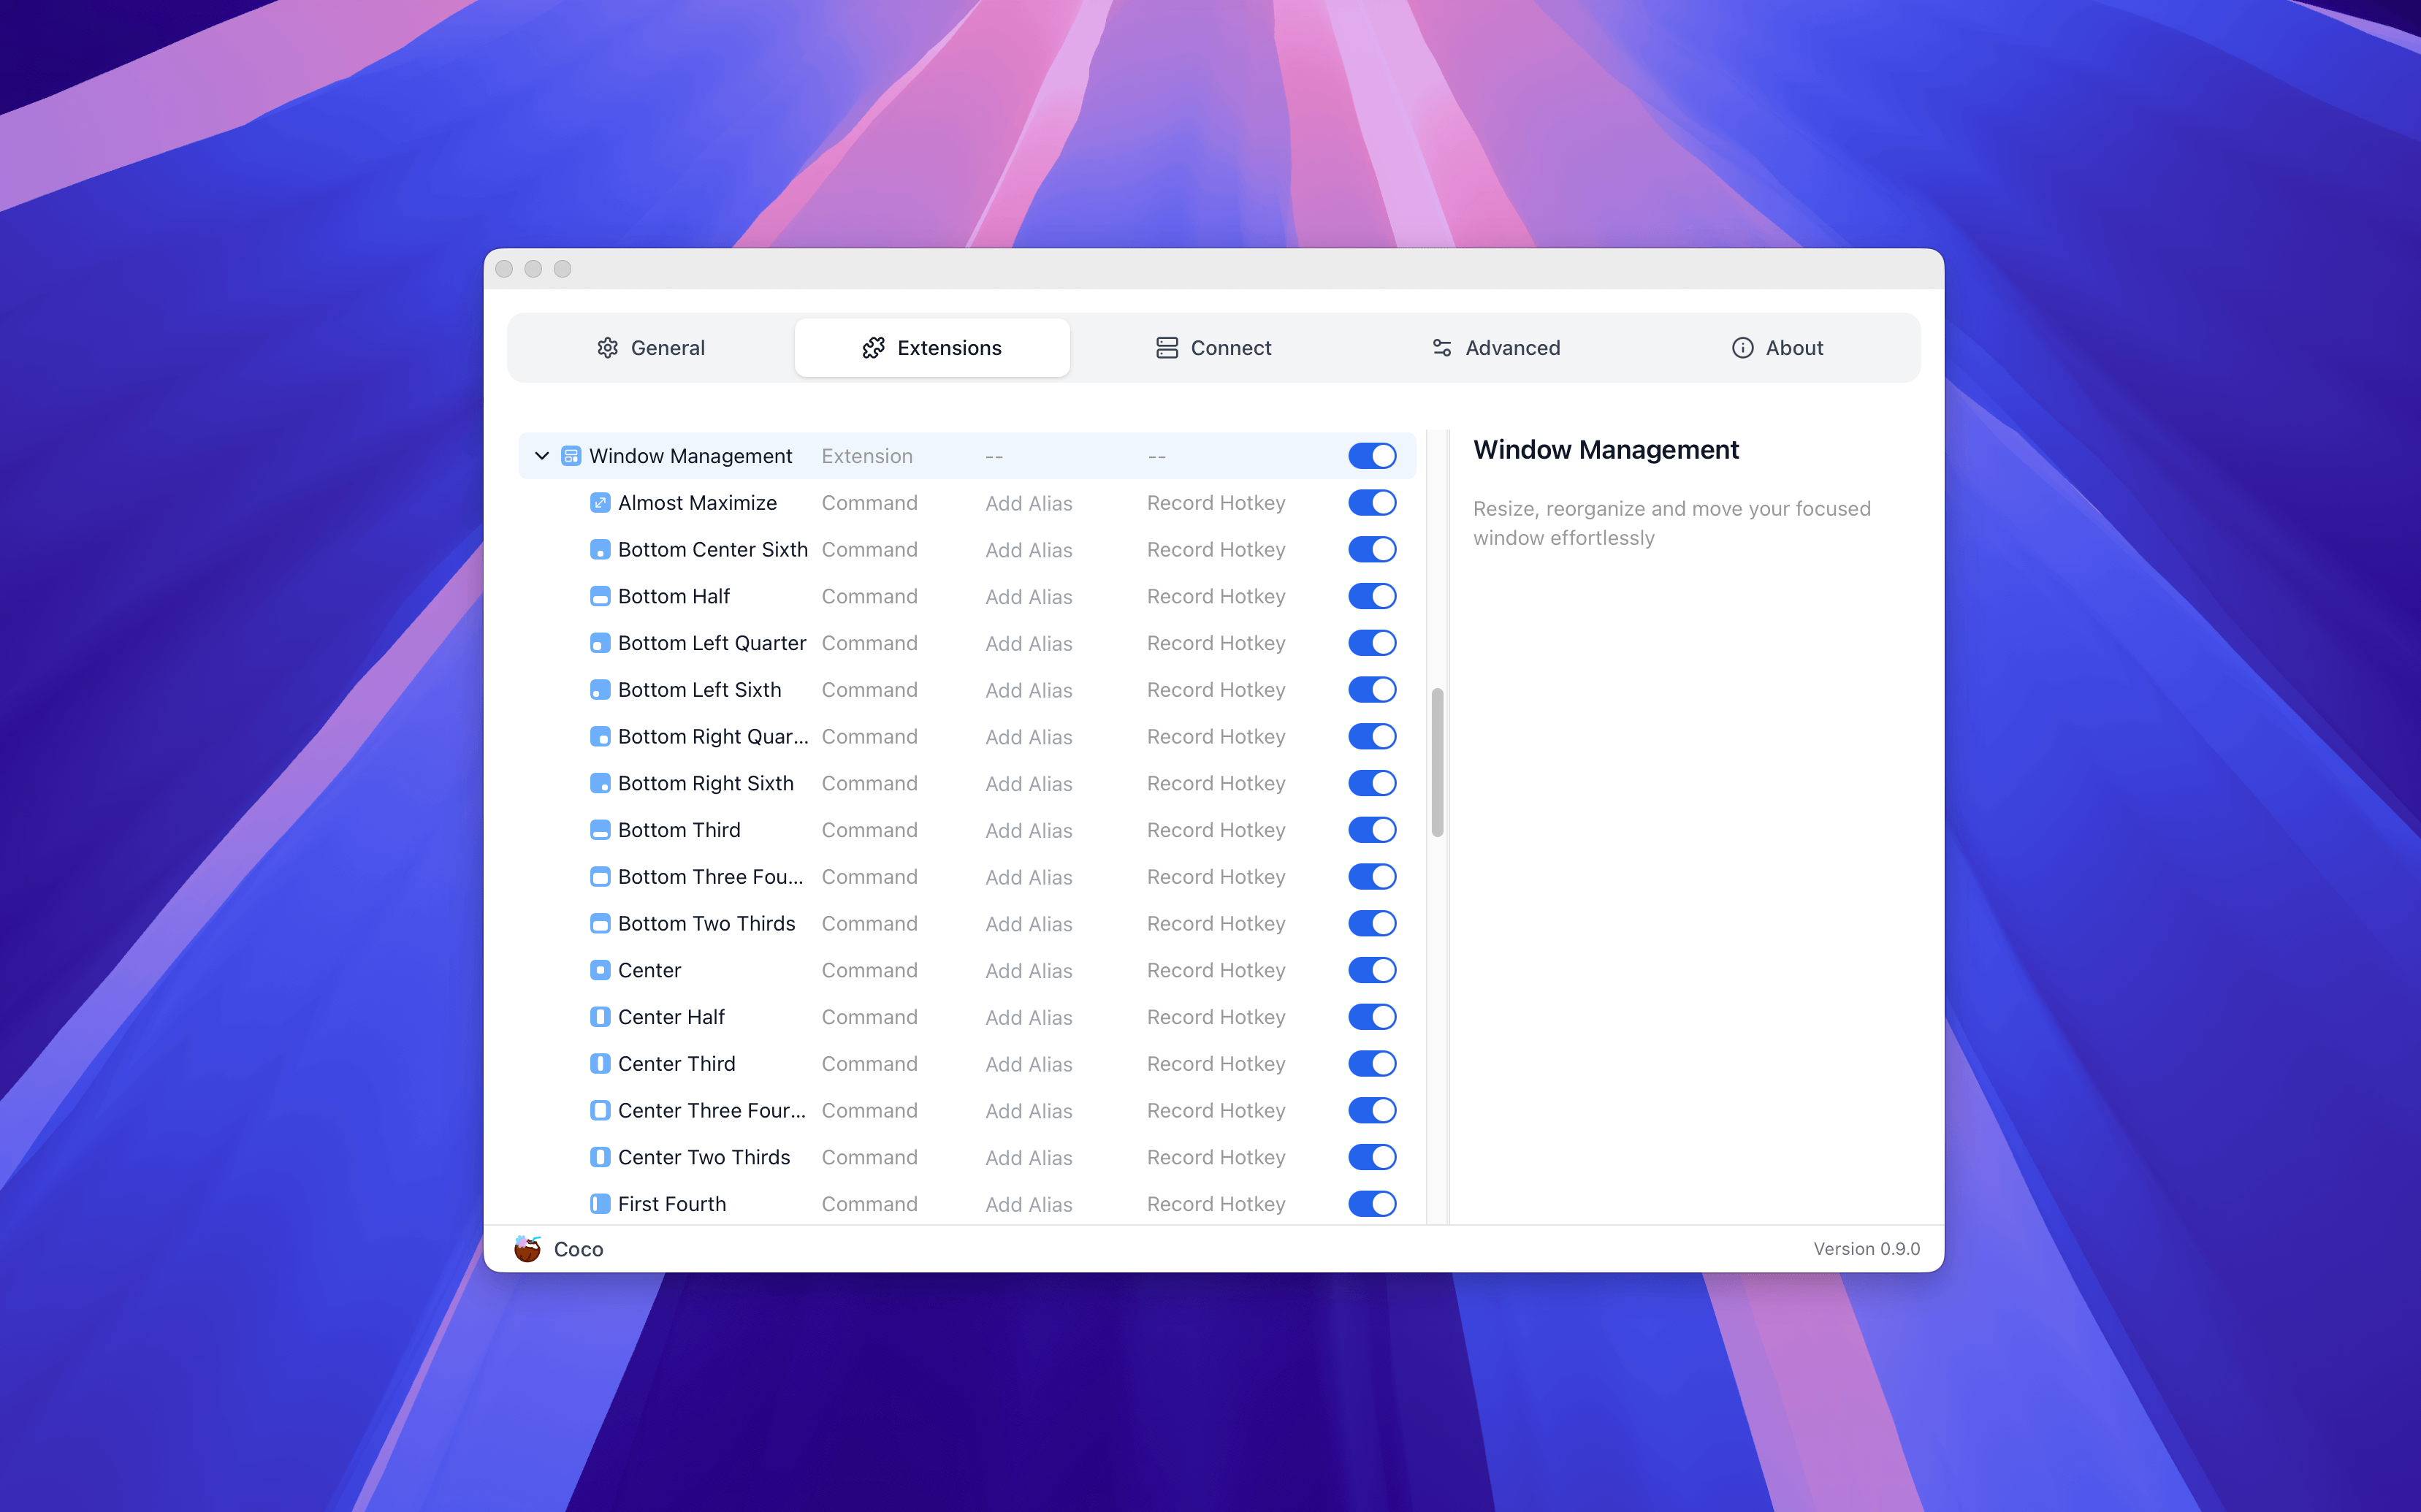Click the extensions list scrollbar thumb
Viewport: 2421px width, 1512px height.
click(1437, 762)
